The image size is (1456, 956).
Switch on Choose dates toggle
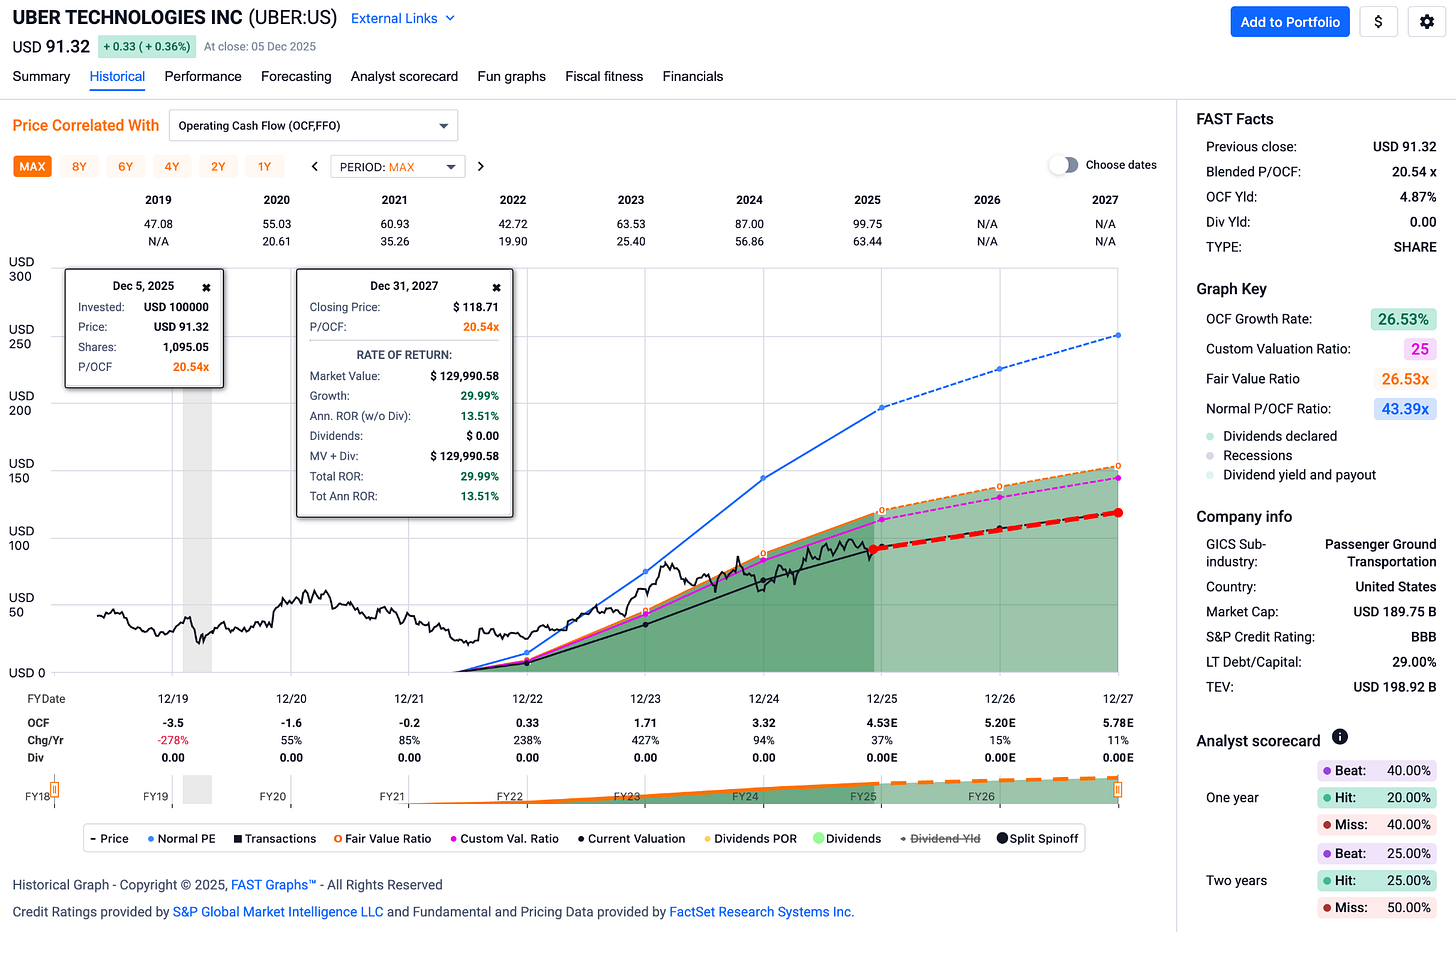click(x=1064, y=165)
